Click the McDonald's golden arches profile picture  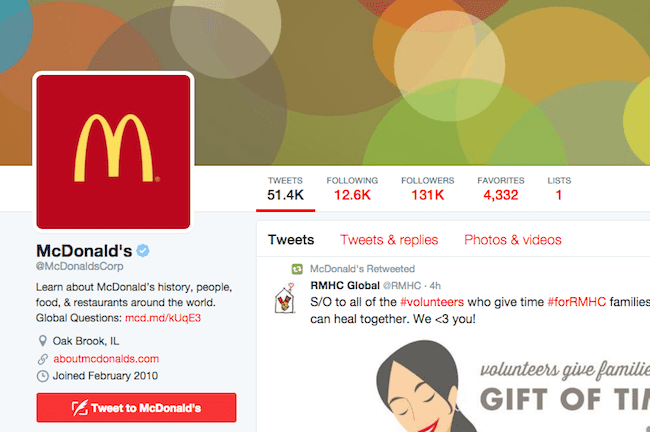(x=113, y=152)
